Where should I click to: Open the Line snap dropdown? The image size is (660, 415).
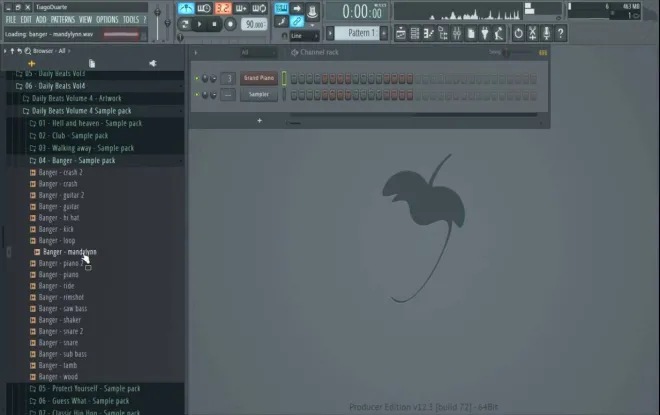pos(305,36)
